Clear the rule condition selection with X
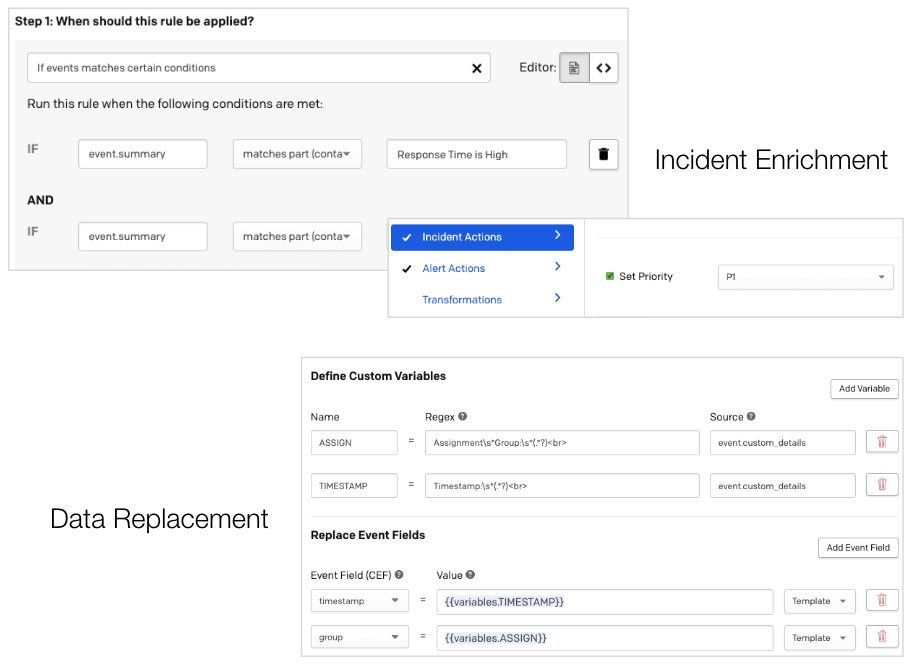 pyautogui.click(x=476, y=68)
